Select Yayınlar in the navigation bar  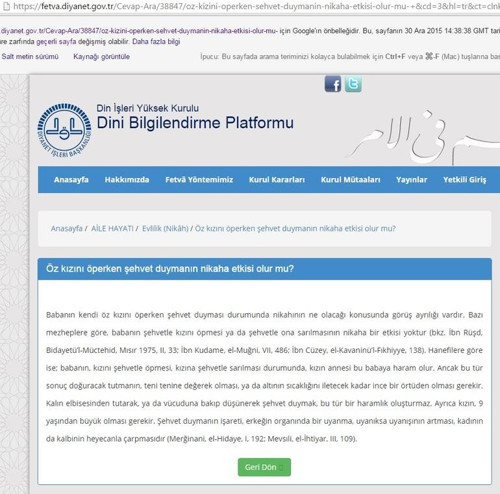(411, 180)
